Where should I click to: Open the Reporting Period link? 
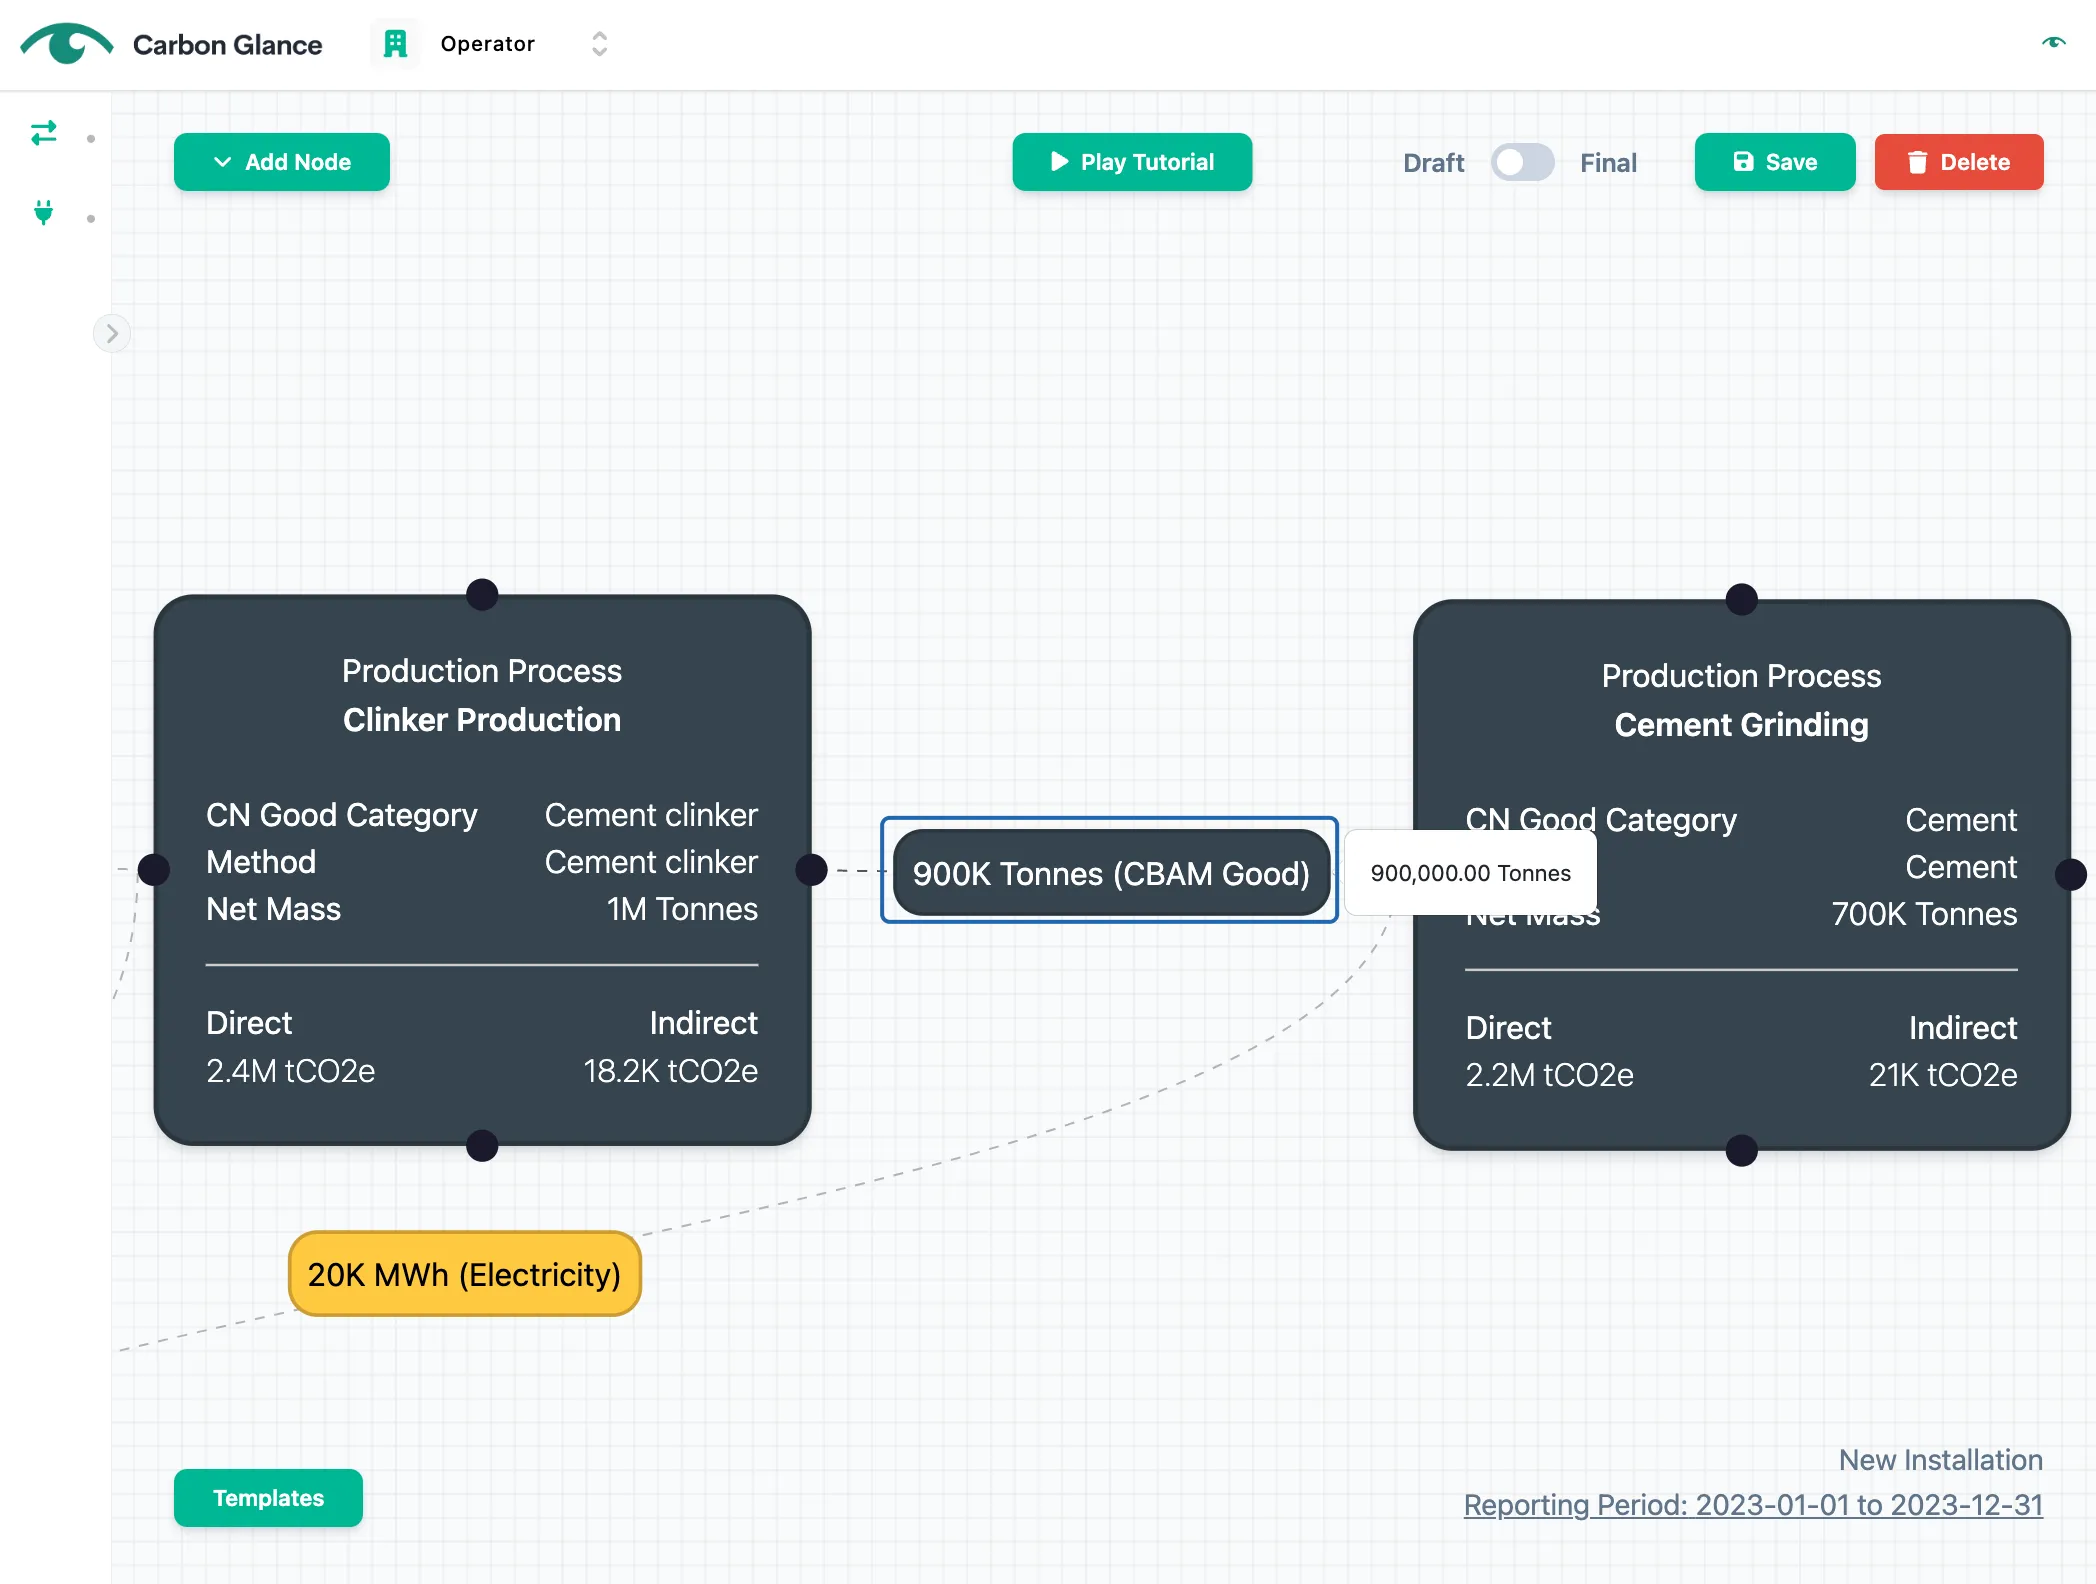pos(1753,1505)
